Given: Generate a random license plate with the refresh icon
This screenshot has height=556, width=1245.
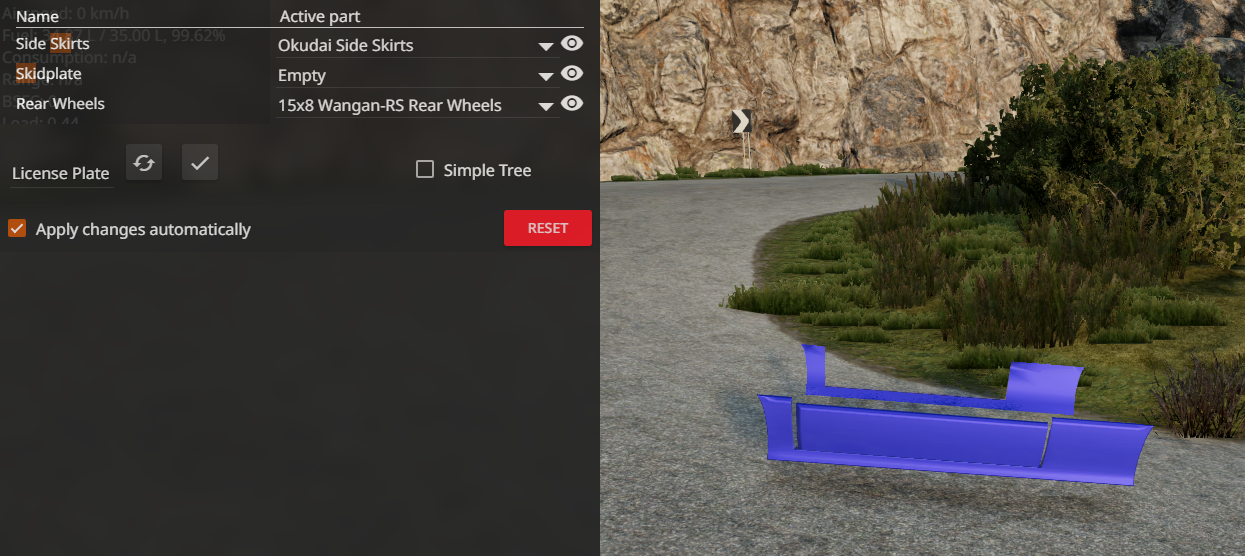Looking at the screenshot, I should point(144,163).
